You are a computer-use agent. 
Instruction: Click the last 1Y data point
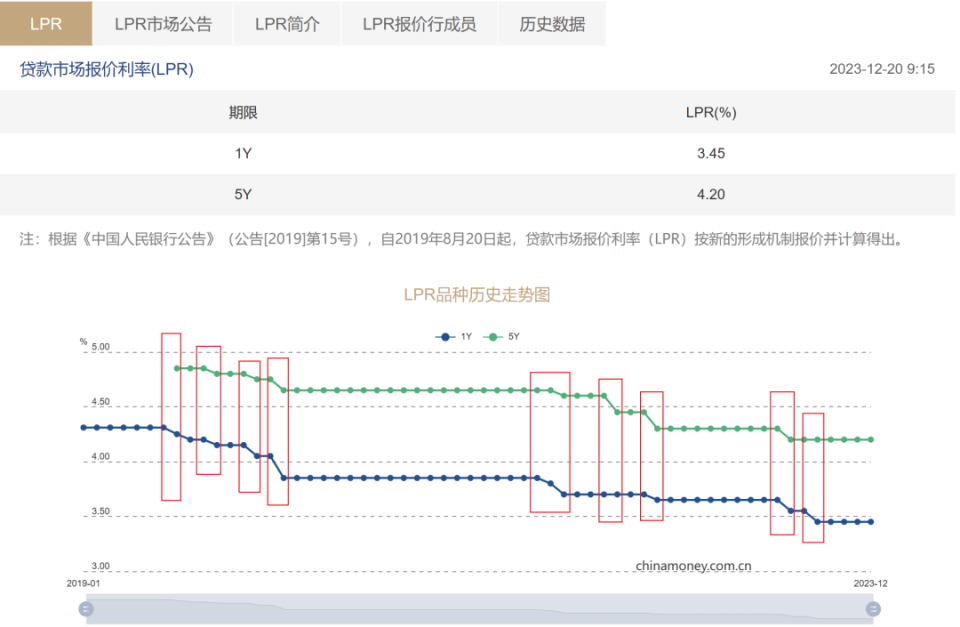871,522
